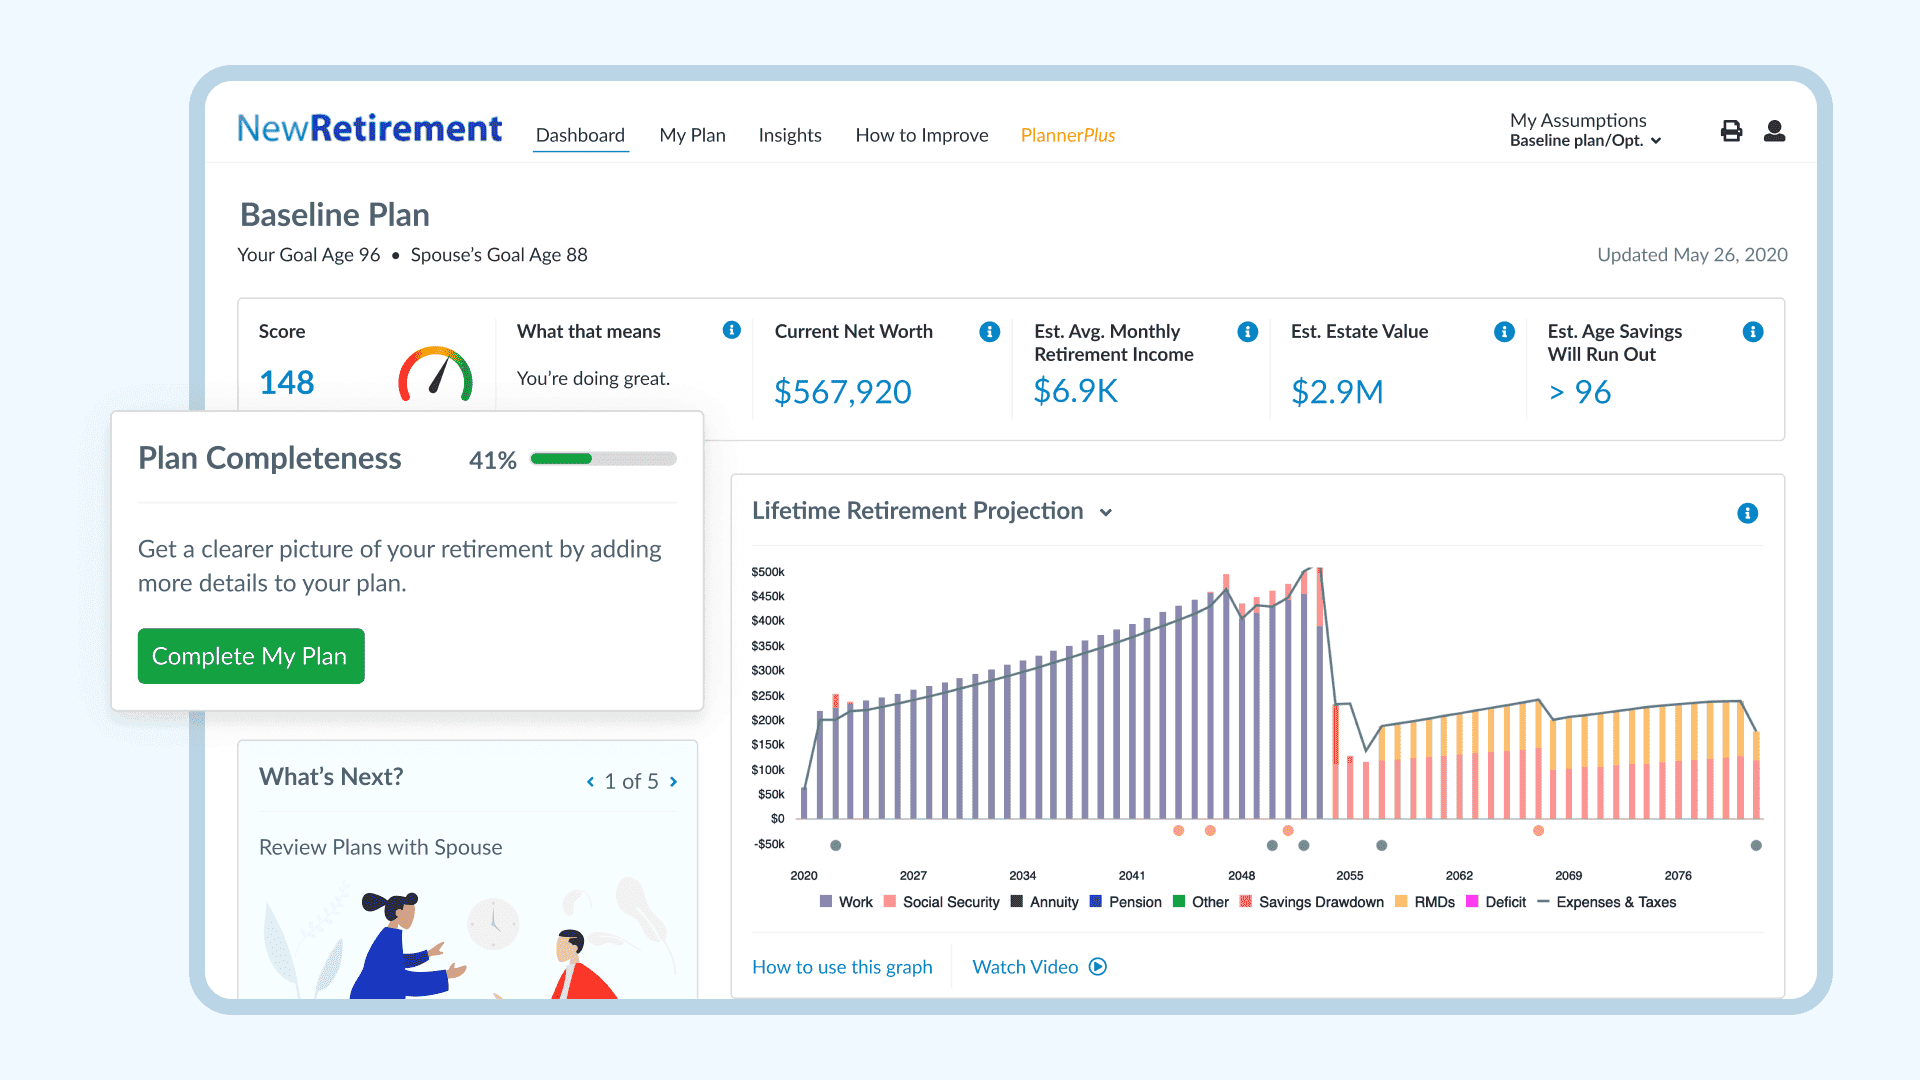Screen dimensions: 1920x1080
Task: Click the Plan Completeness progress bar
Action: (603, 459)
